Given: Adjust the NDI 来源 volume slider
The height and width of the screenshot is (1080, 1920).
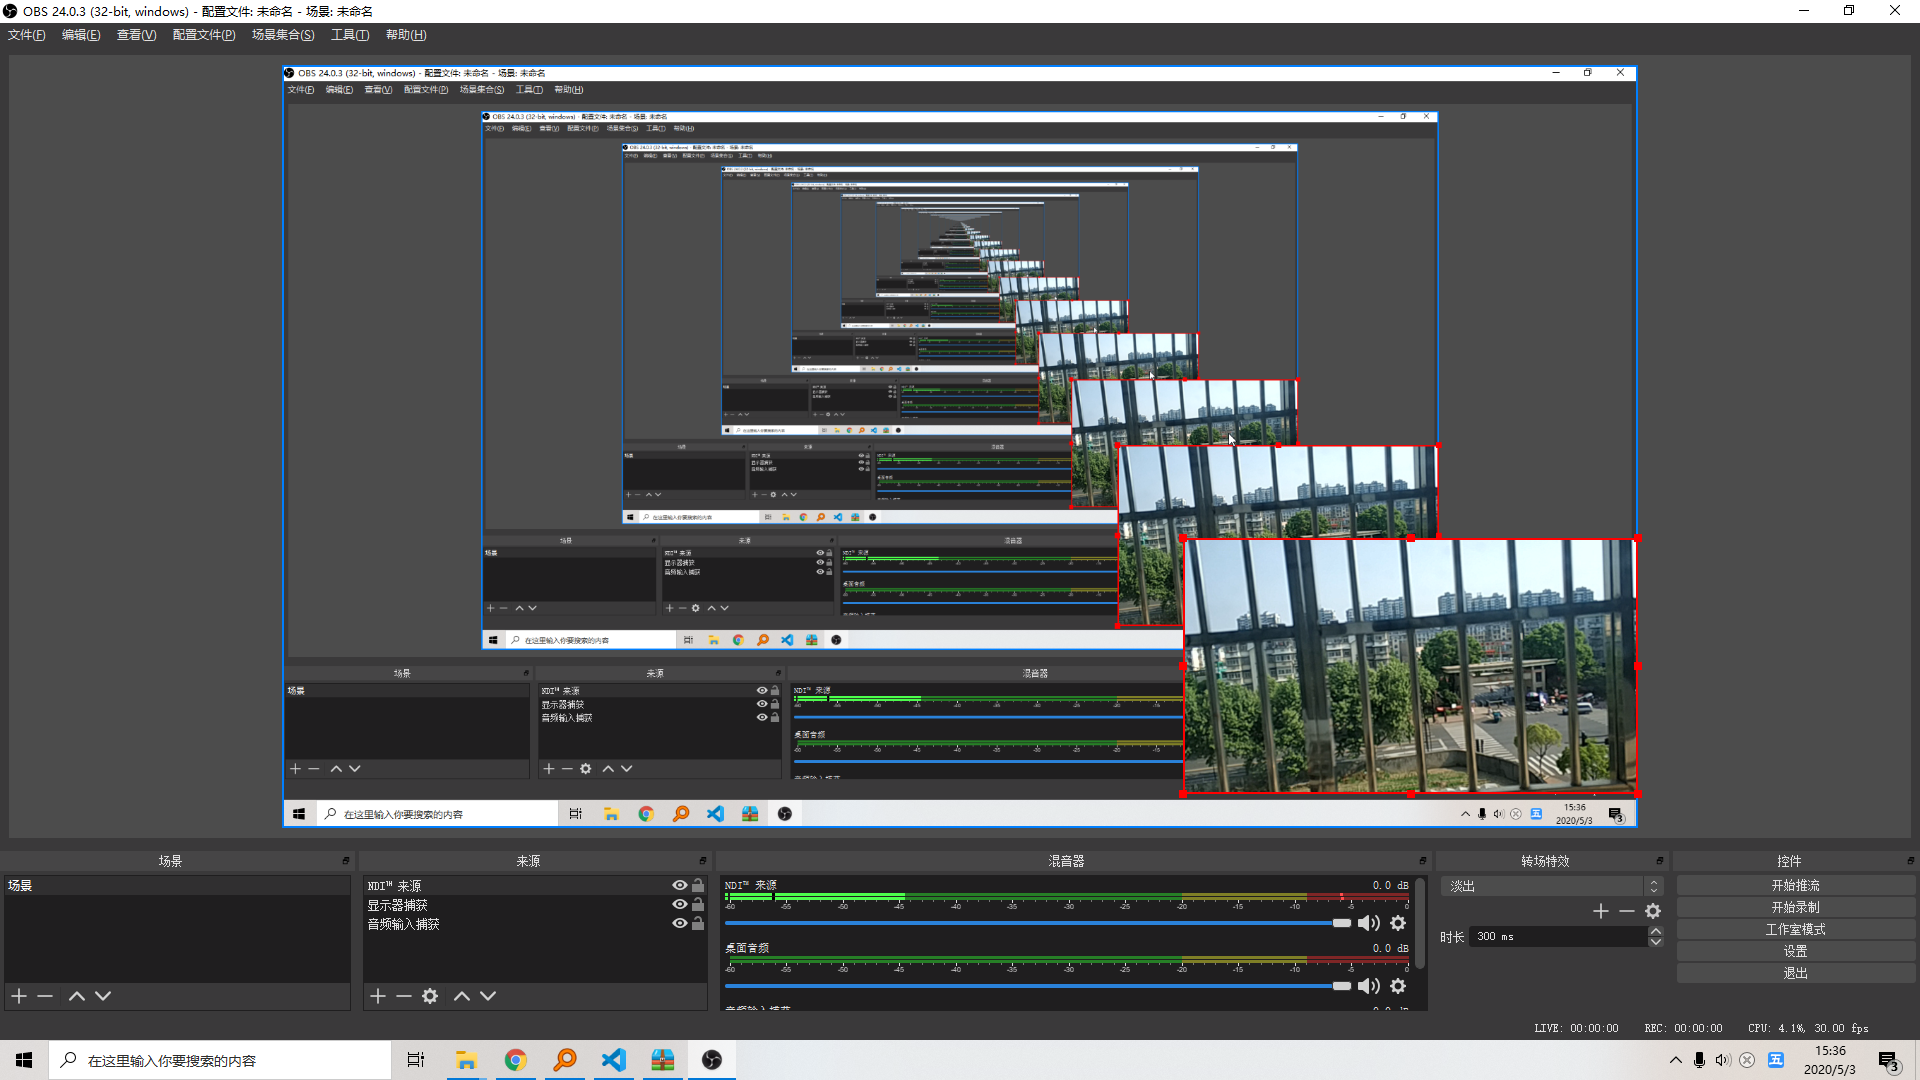Looking at the screenshot, I should [x=1341, y=923].
